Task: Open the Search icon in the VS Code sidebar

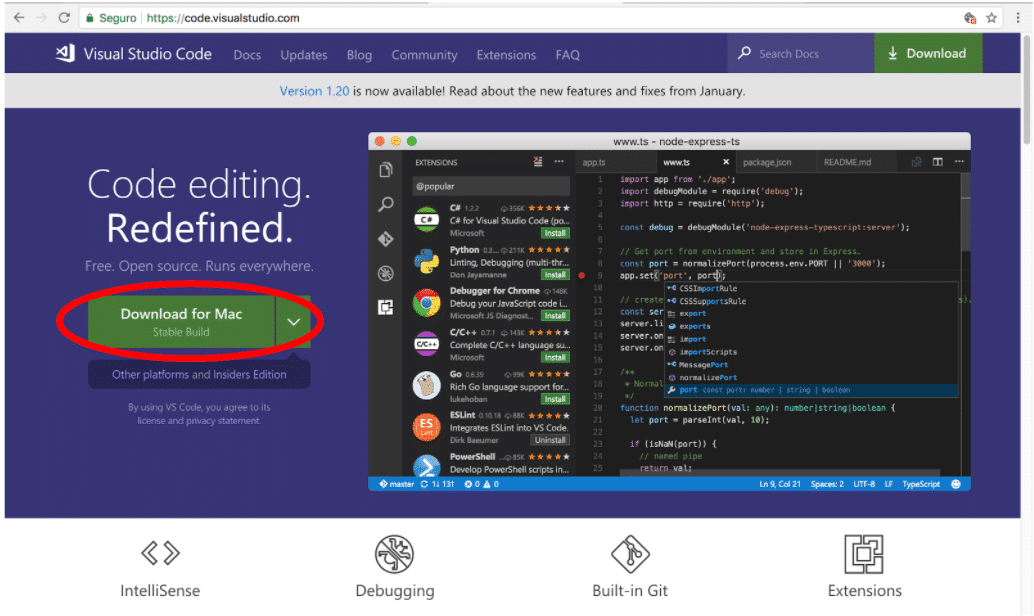Action: pyautogui.click(x=386, y=204)
